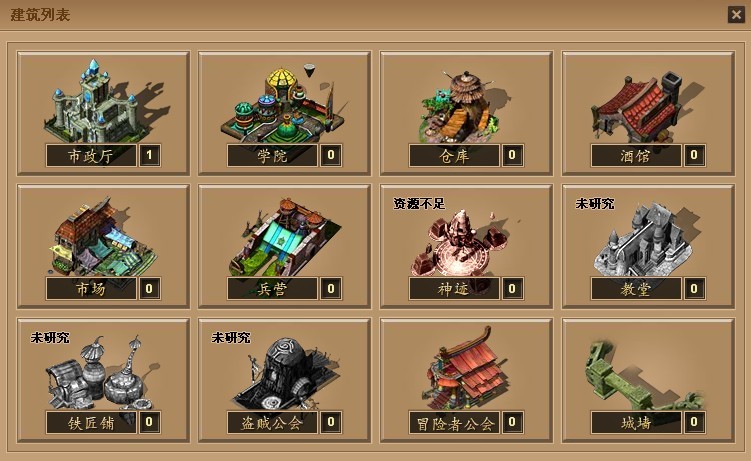Click the level counter next to 市政厅
Image resolution: width=751 pixels, height=461 pixels.
(149, 155)
